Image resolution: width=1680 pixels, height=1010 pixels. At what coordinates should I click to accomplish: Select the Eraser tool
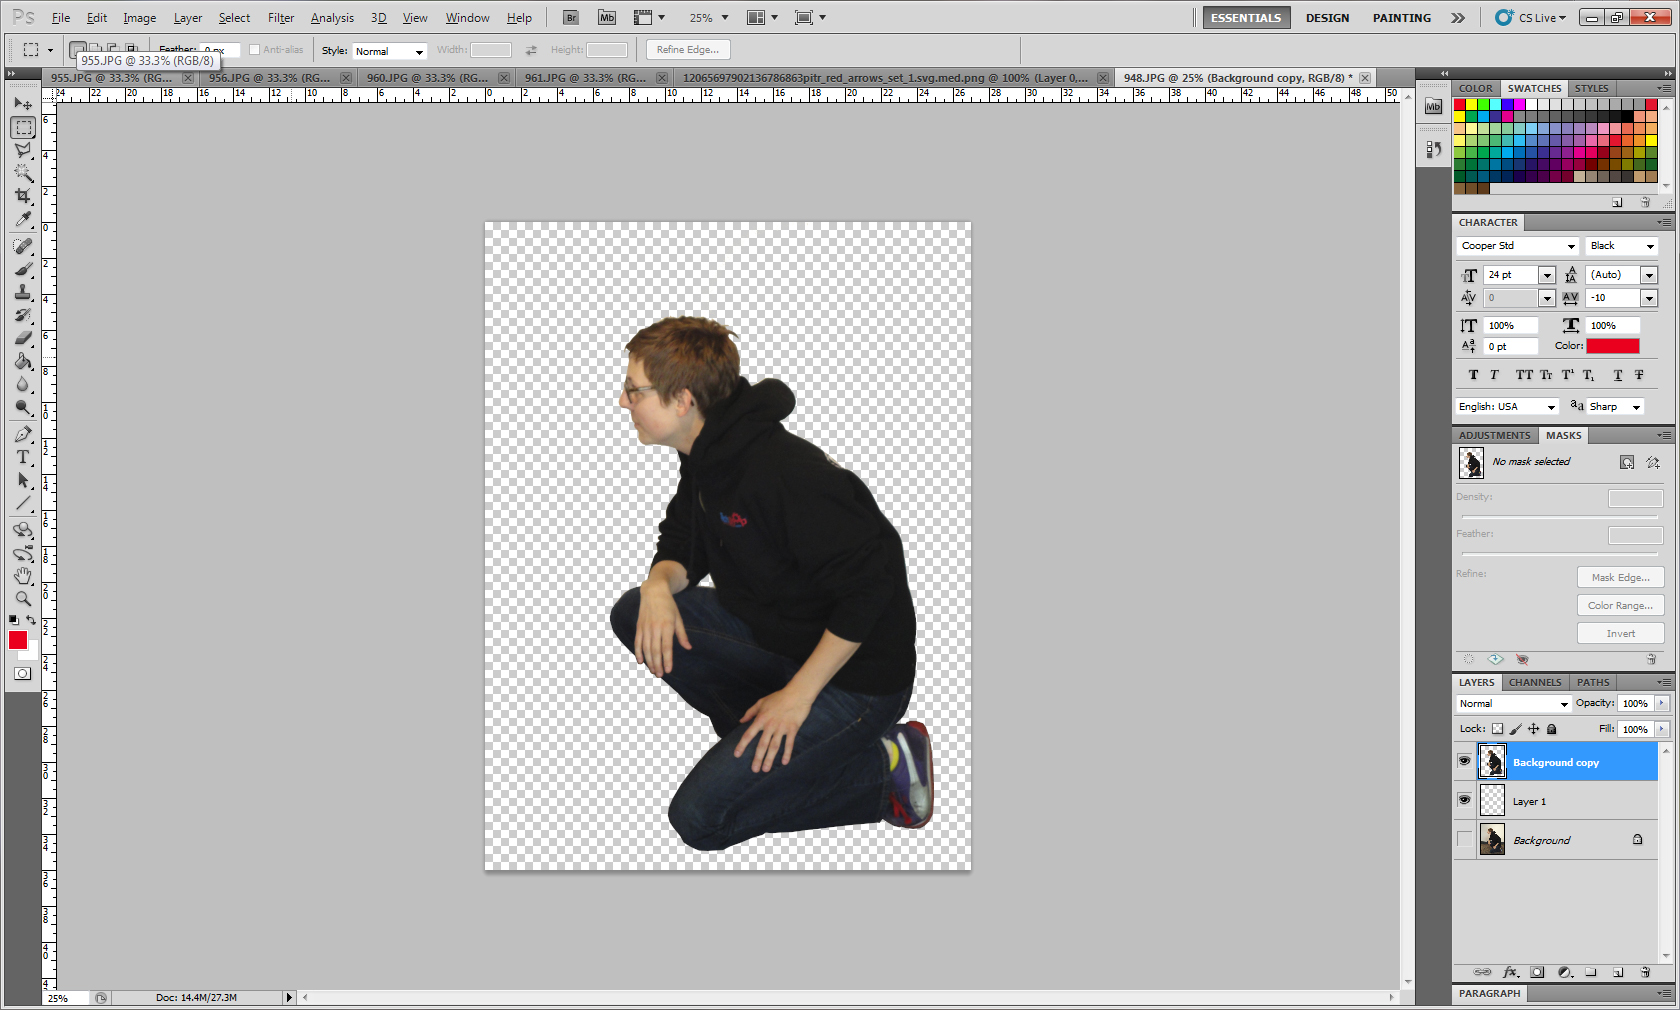click(23, 338)
